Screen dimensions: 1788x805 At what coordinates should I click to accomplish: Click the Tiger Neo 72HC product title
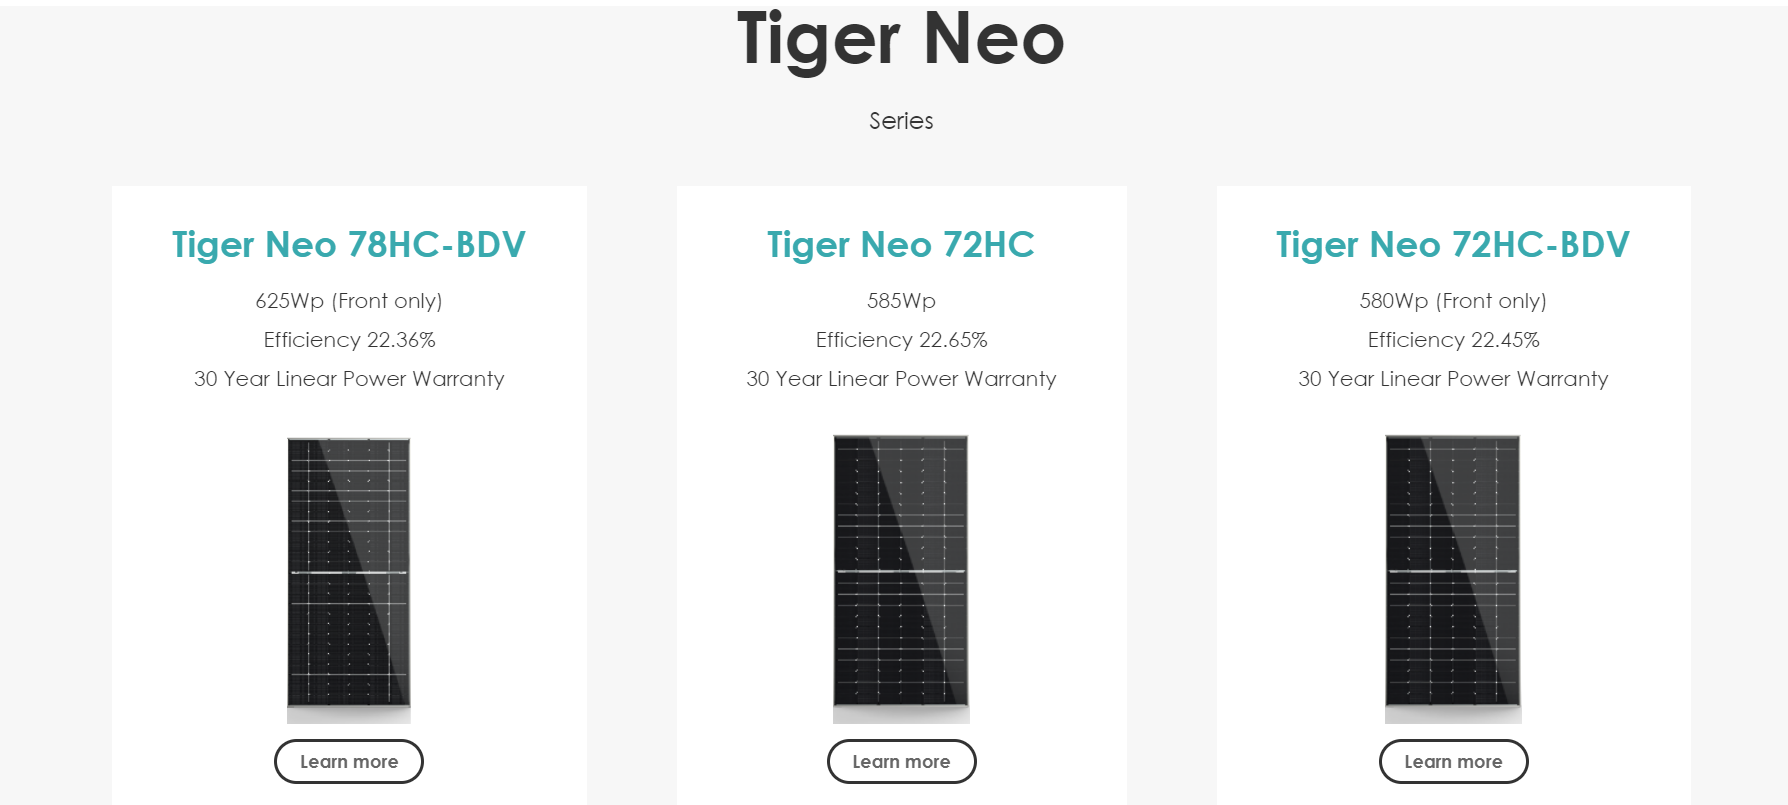click(x=901, y=245)
